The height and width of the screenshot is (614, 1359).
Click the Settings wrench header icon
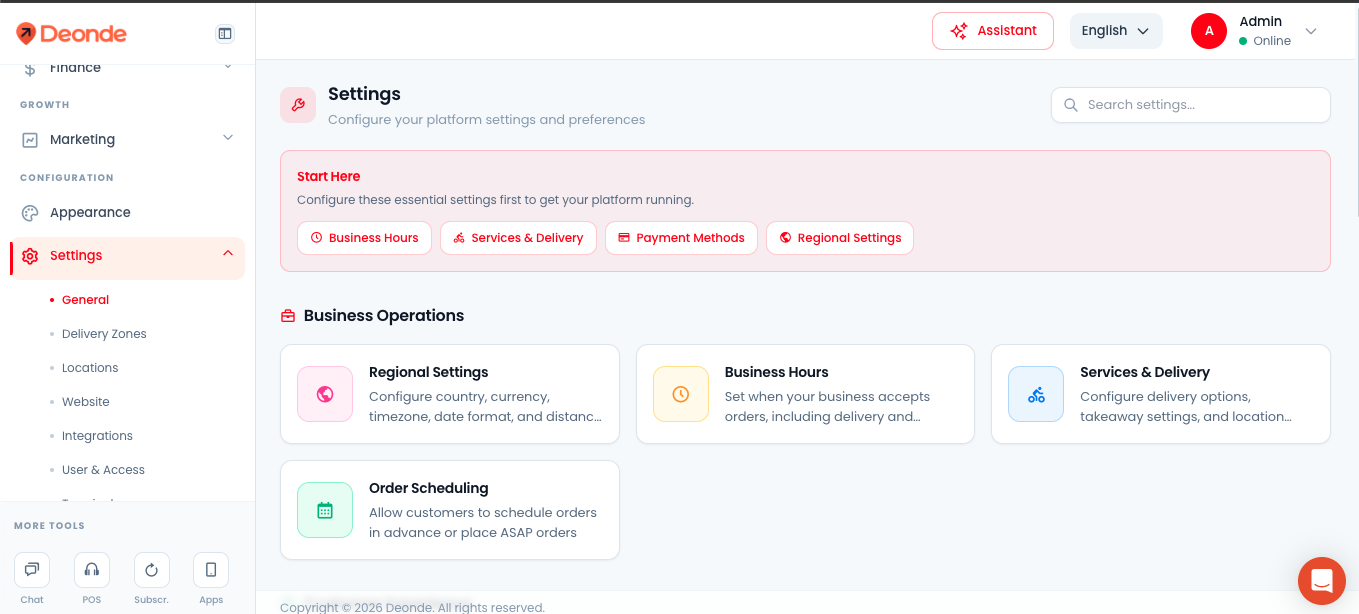pyautogui.click(x=298, y=105)
